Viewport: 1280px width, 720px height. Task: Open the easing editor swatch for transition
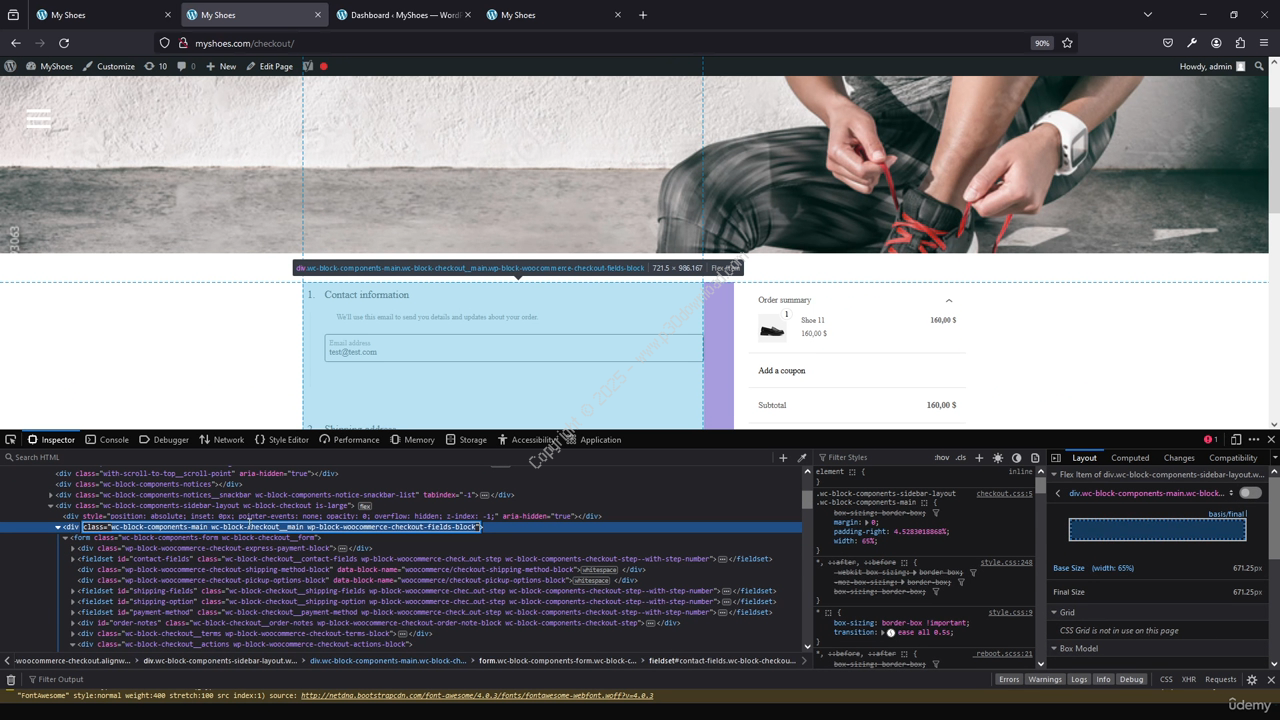click(890, 632)
